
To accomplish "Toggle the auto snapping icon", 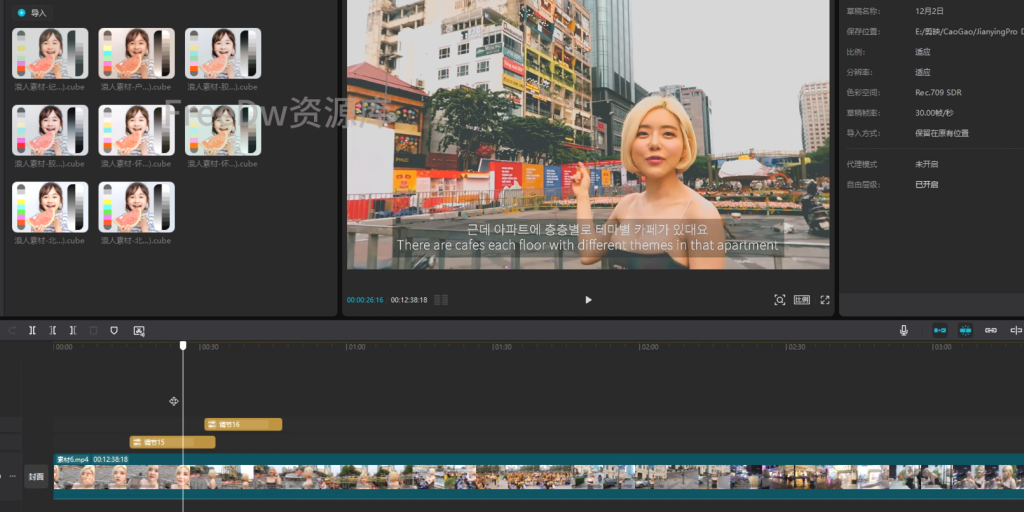I will (965, 330).
